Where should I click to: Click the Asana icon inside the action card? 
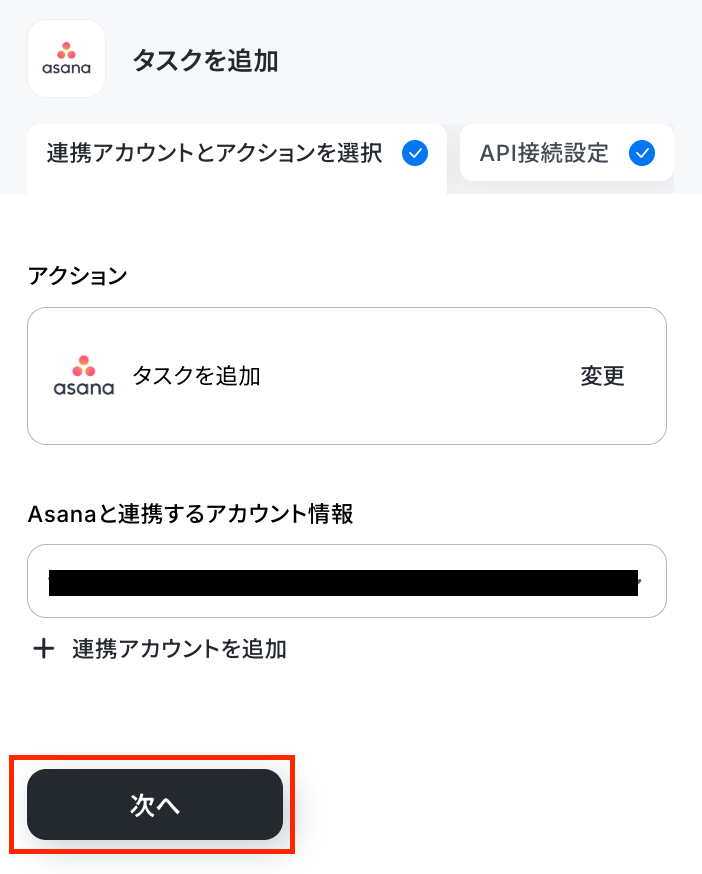coord(84,376)
